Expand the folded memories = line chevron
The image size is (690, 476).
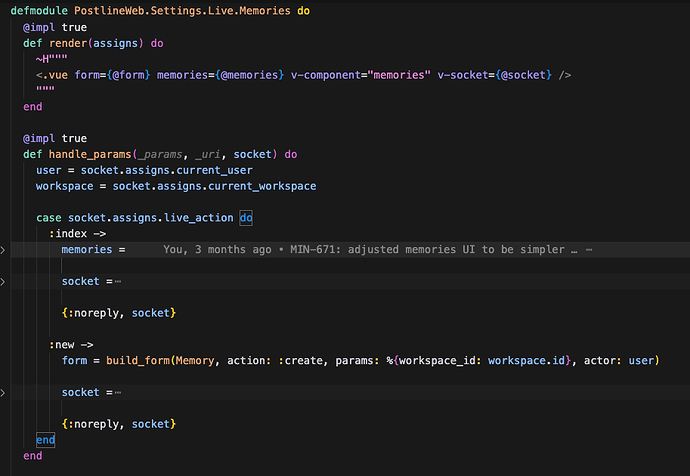pos(3,250)
